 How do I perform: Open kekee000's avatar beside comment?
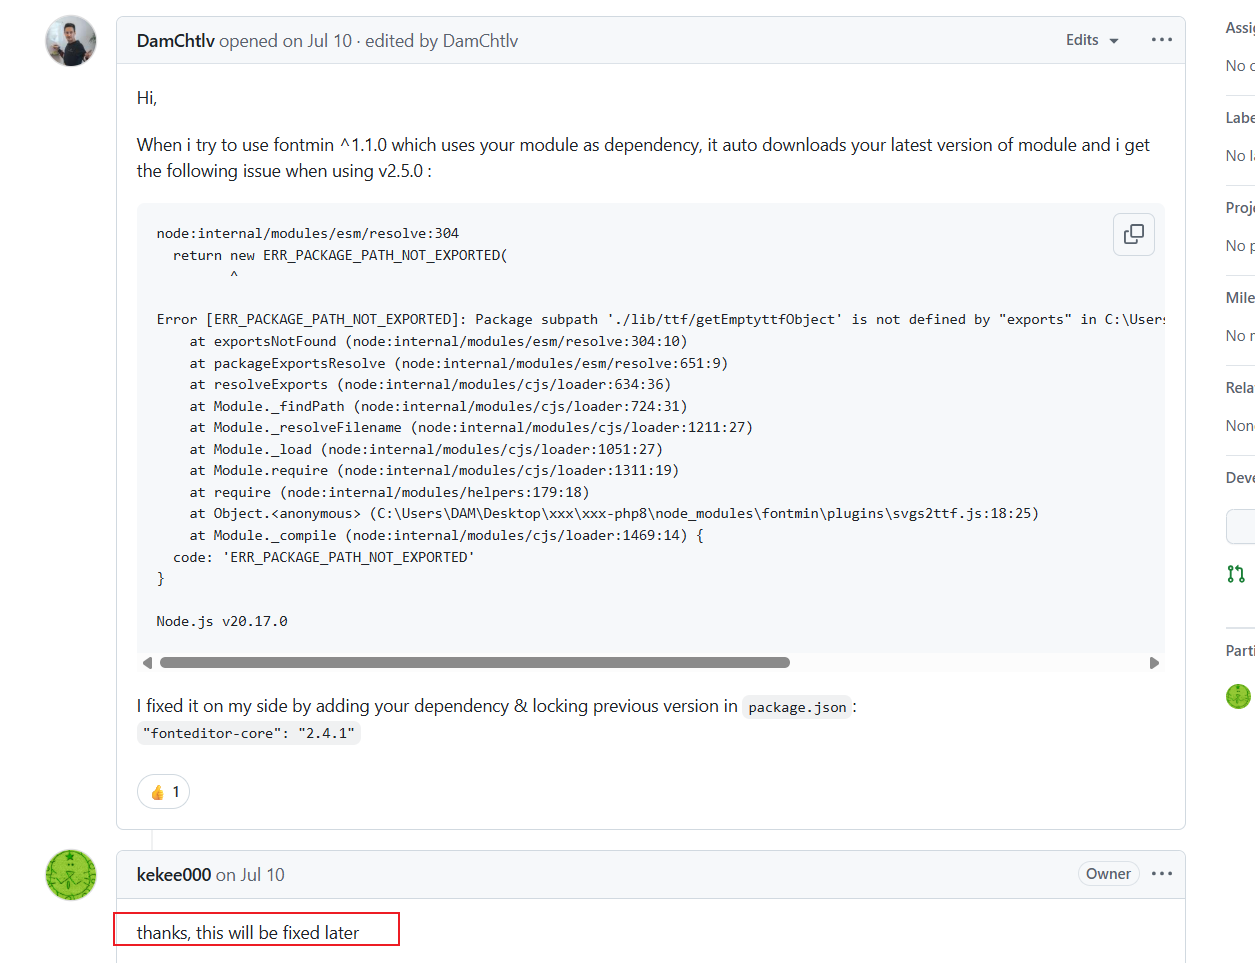71,875
